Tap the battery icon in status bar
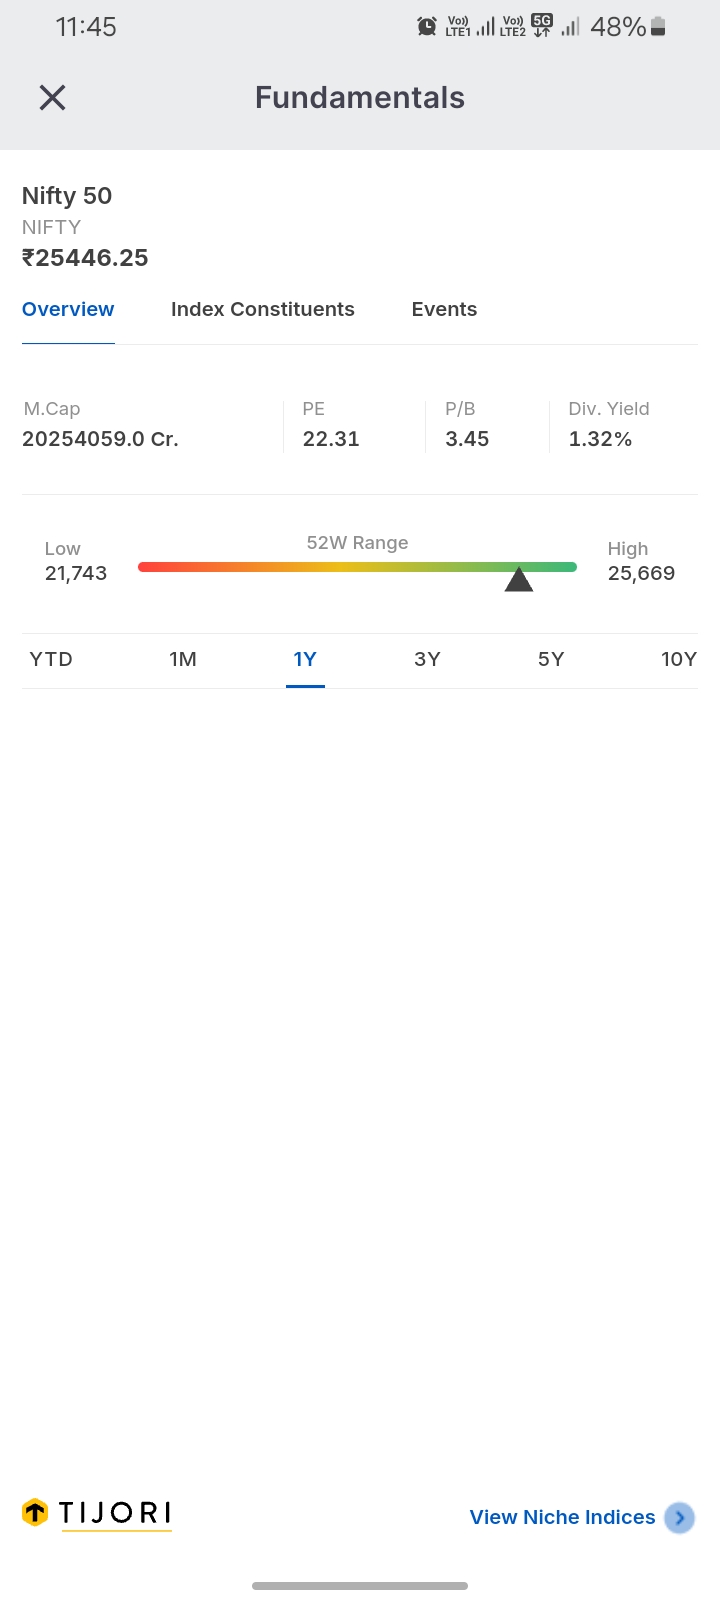The height and width of the screenshot is (1600, 720). [658, 27]
